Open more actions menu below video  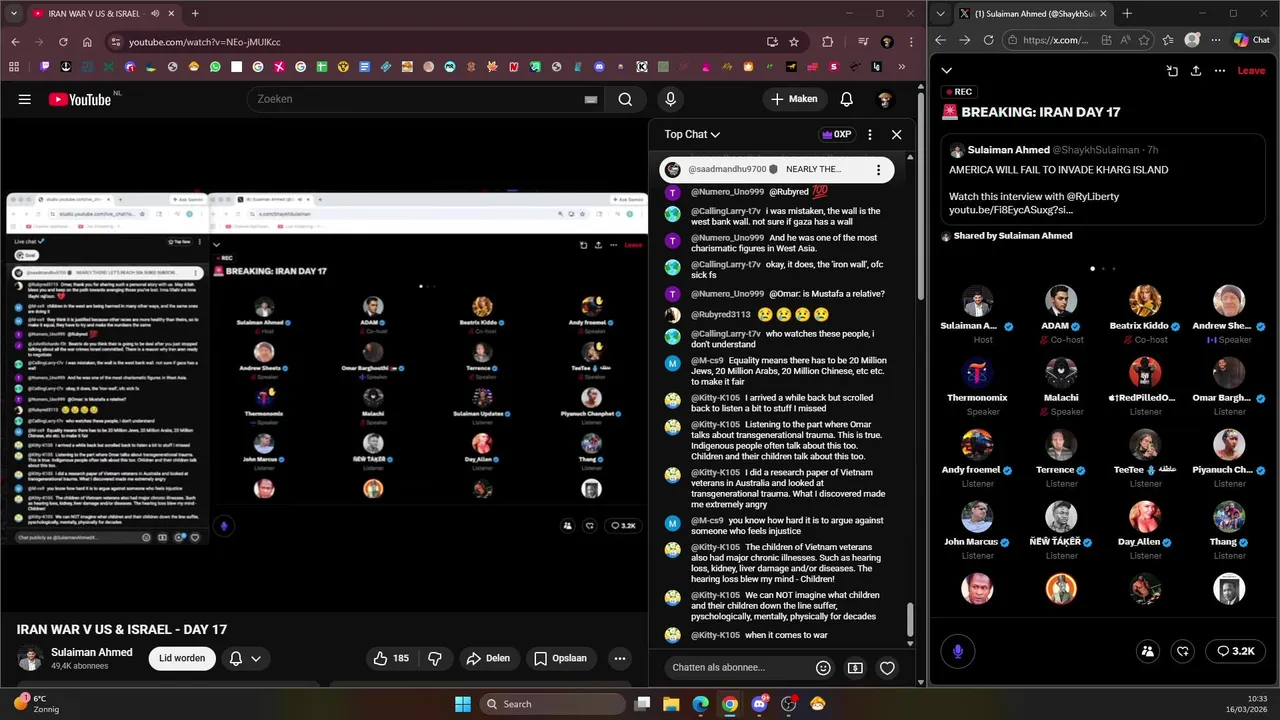point(620,658)
